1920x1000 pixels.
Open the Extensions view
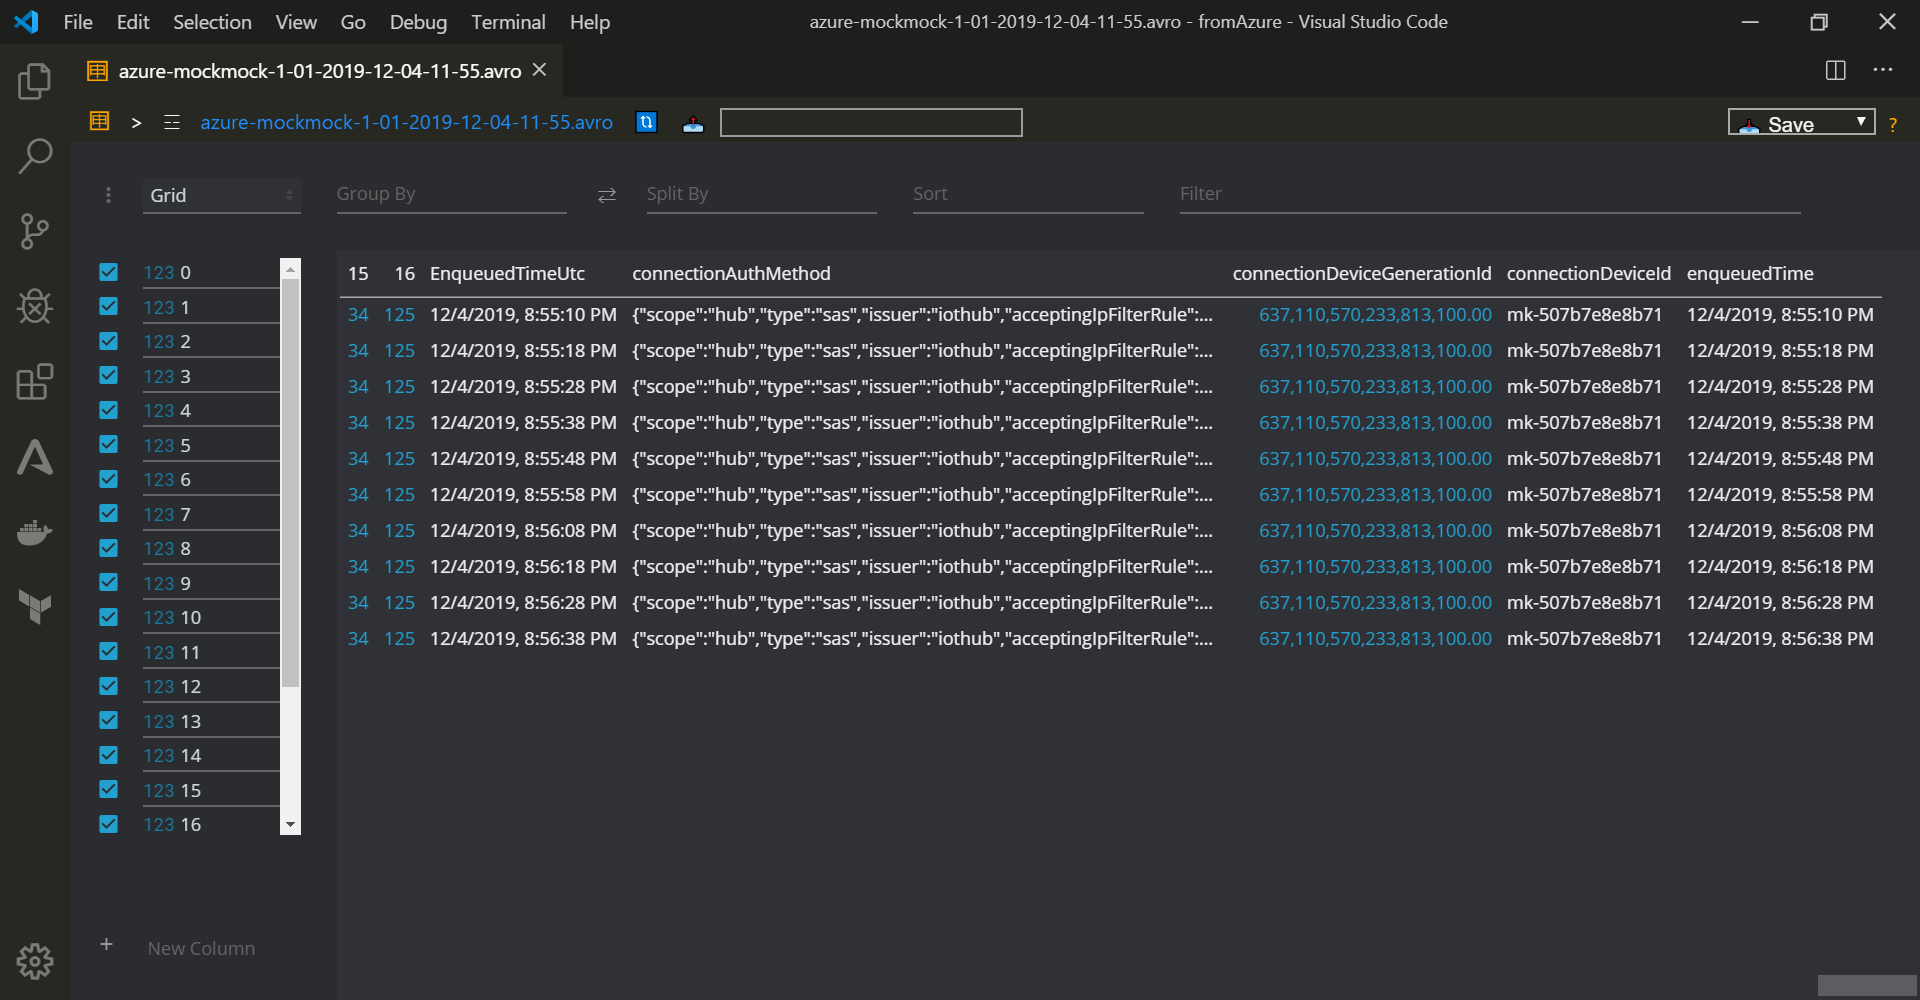(36, 382)
